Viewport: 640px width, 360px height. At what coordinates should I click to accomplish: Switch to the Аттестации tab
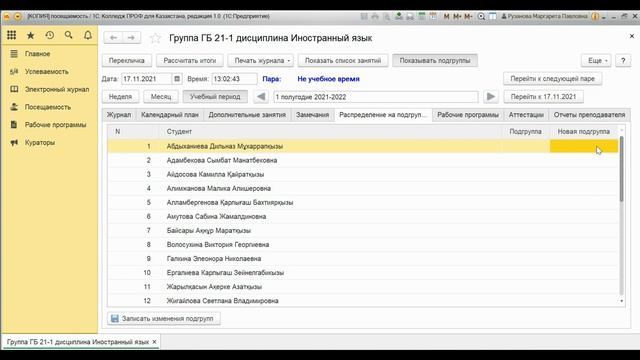[x=526, y=115]
